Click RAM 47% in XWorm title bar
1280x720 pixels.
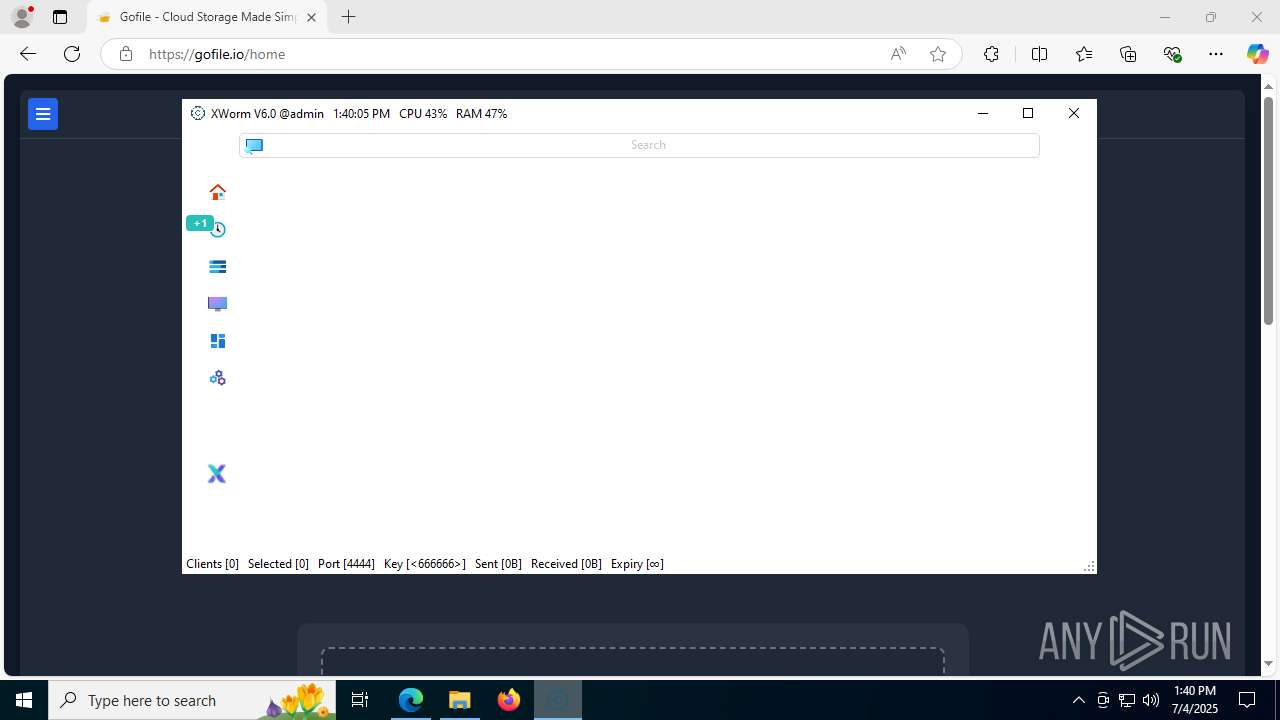tap(482, 114)
